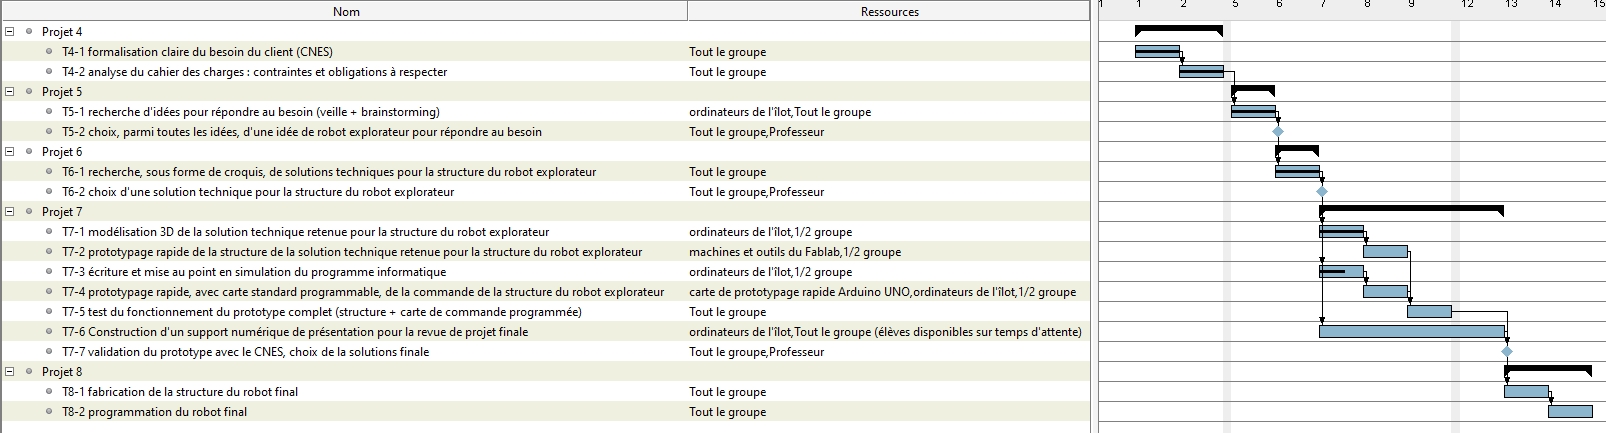Click the Projet 4 black summary bar
Screen dimensions: 1606x433
tap(1178, 29)
